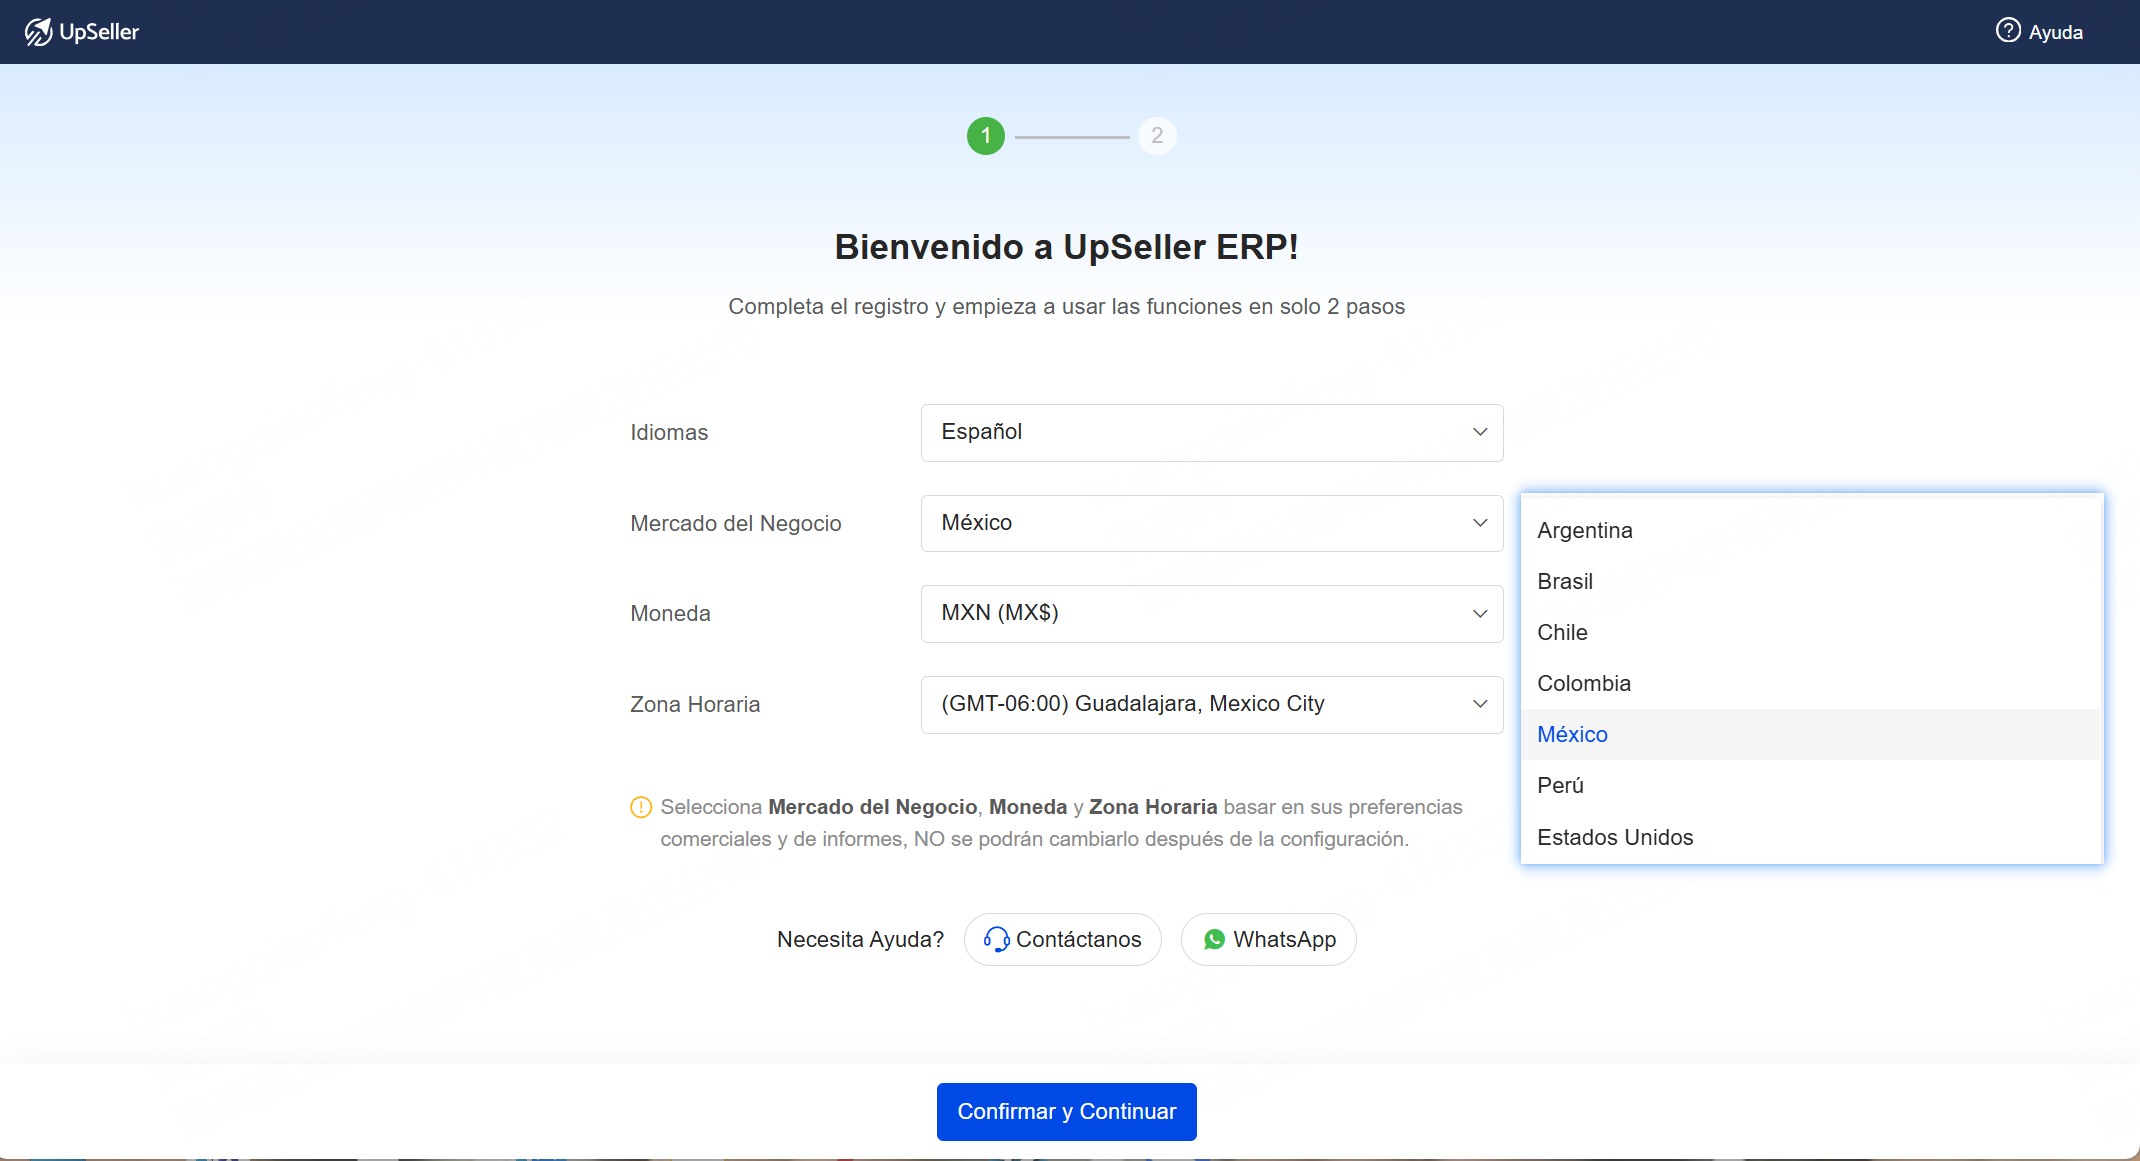Click the chevron arrow in Moneda field
Image resolution: width=2140 pixels, height=1161 pixels.
tap(1480, 613)
